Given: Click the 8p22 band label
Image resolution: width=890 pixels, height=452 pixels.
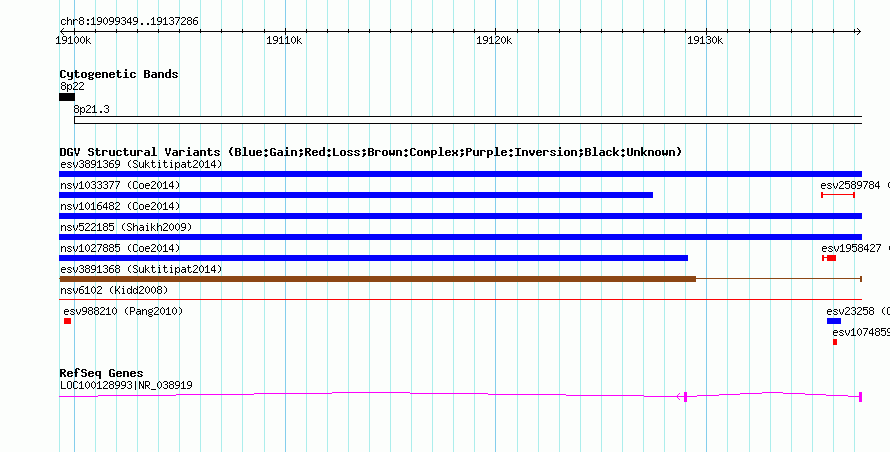Looking at the screenshot, I should [72, 86].
